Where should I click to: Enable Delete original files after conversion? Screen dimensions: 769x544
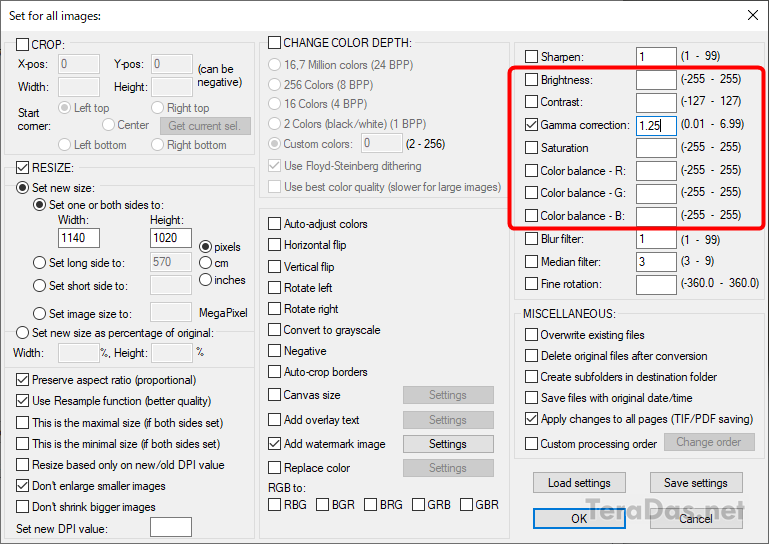[531, 356]
